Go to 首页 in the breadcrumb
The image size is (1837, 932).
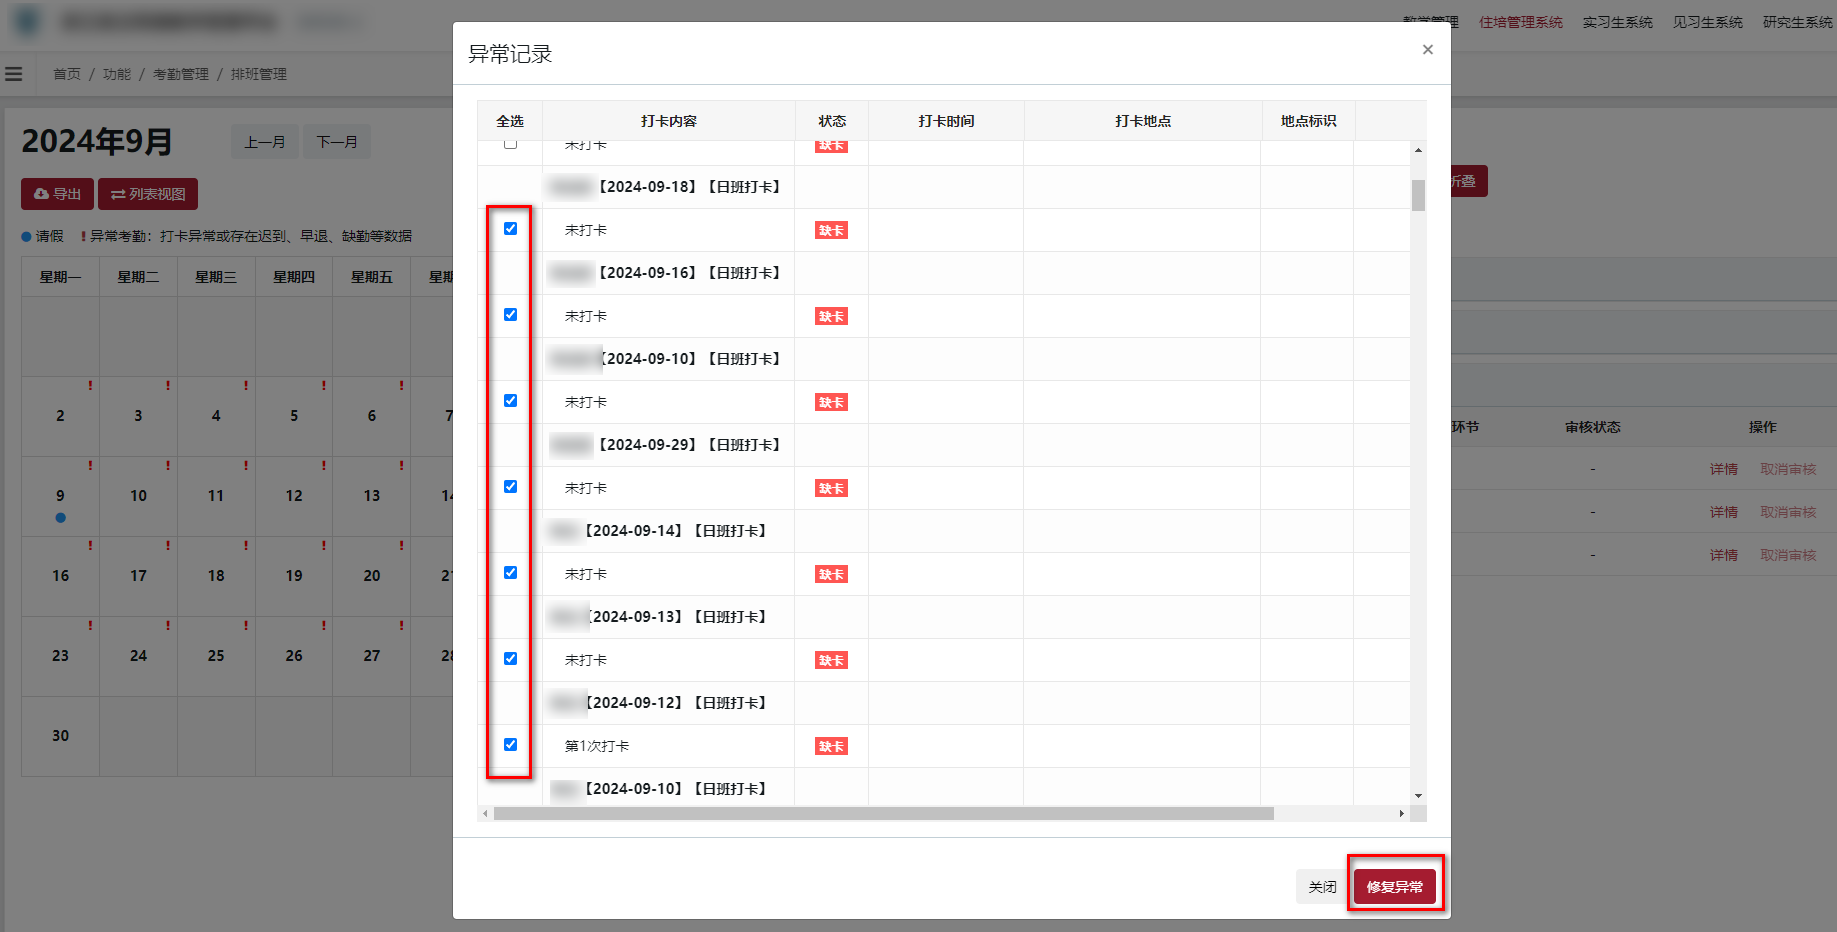pyautogui.click(x=67, y=74)
